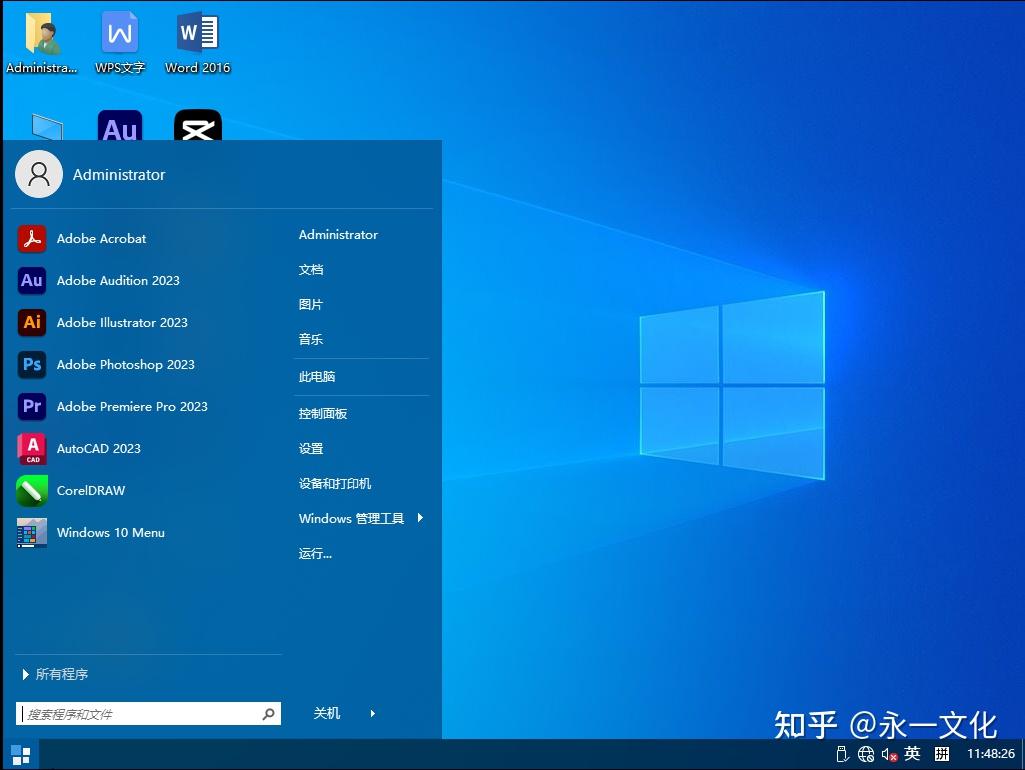Open 设置 from the Start menu
This screenshot has width=1025, height=770.
pos(311,448)
